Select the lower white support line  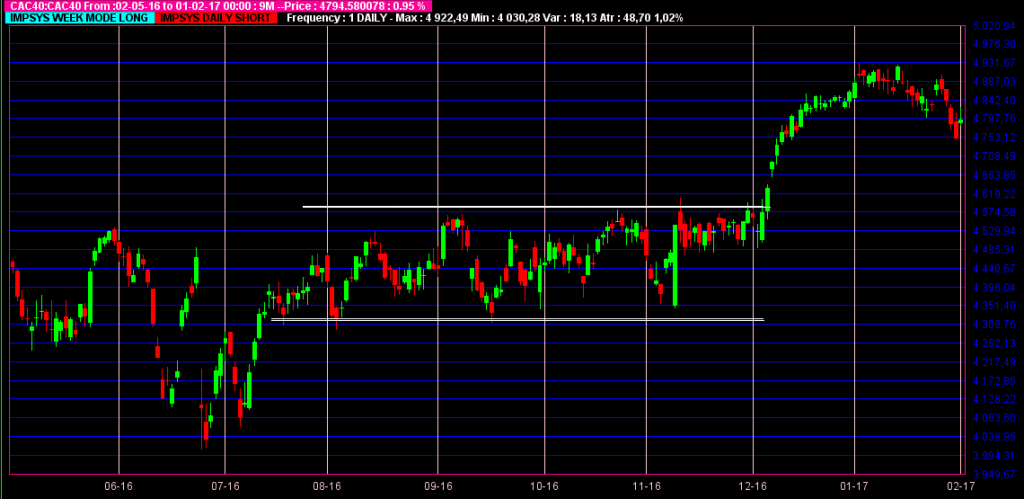[x=517, y=319]
